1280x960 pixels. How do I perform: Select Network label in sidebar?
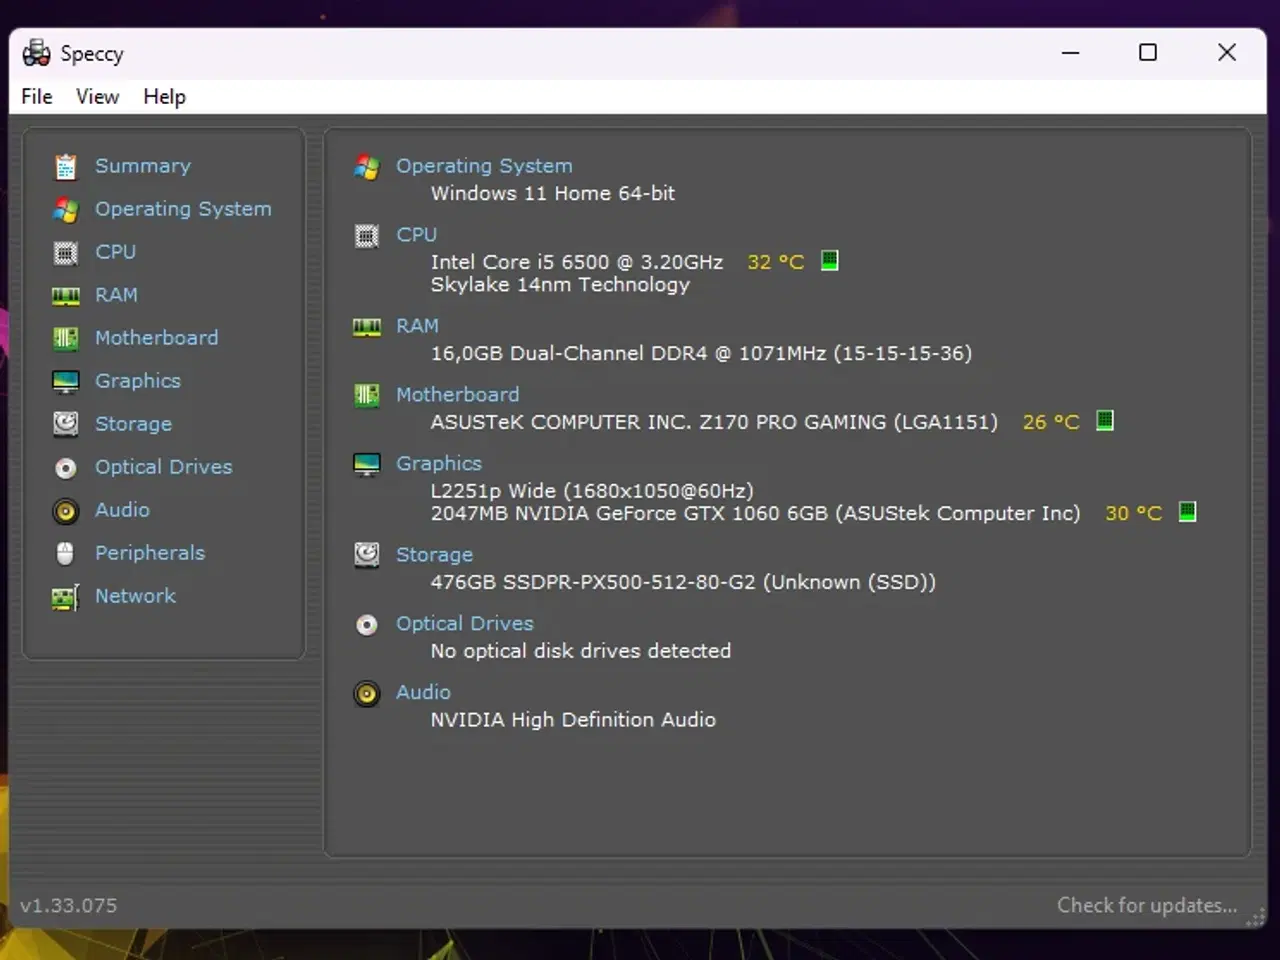(x=135, y=596)
